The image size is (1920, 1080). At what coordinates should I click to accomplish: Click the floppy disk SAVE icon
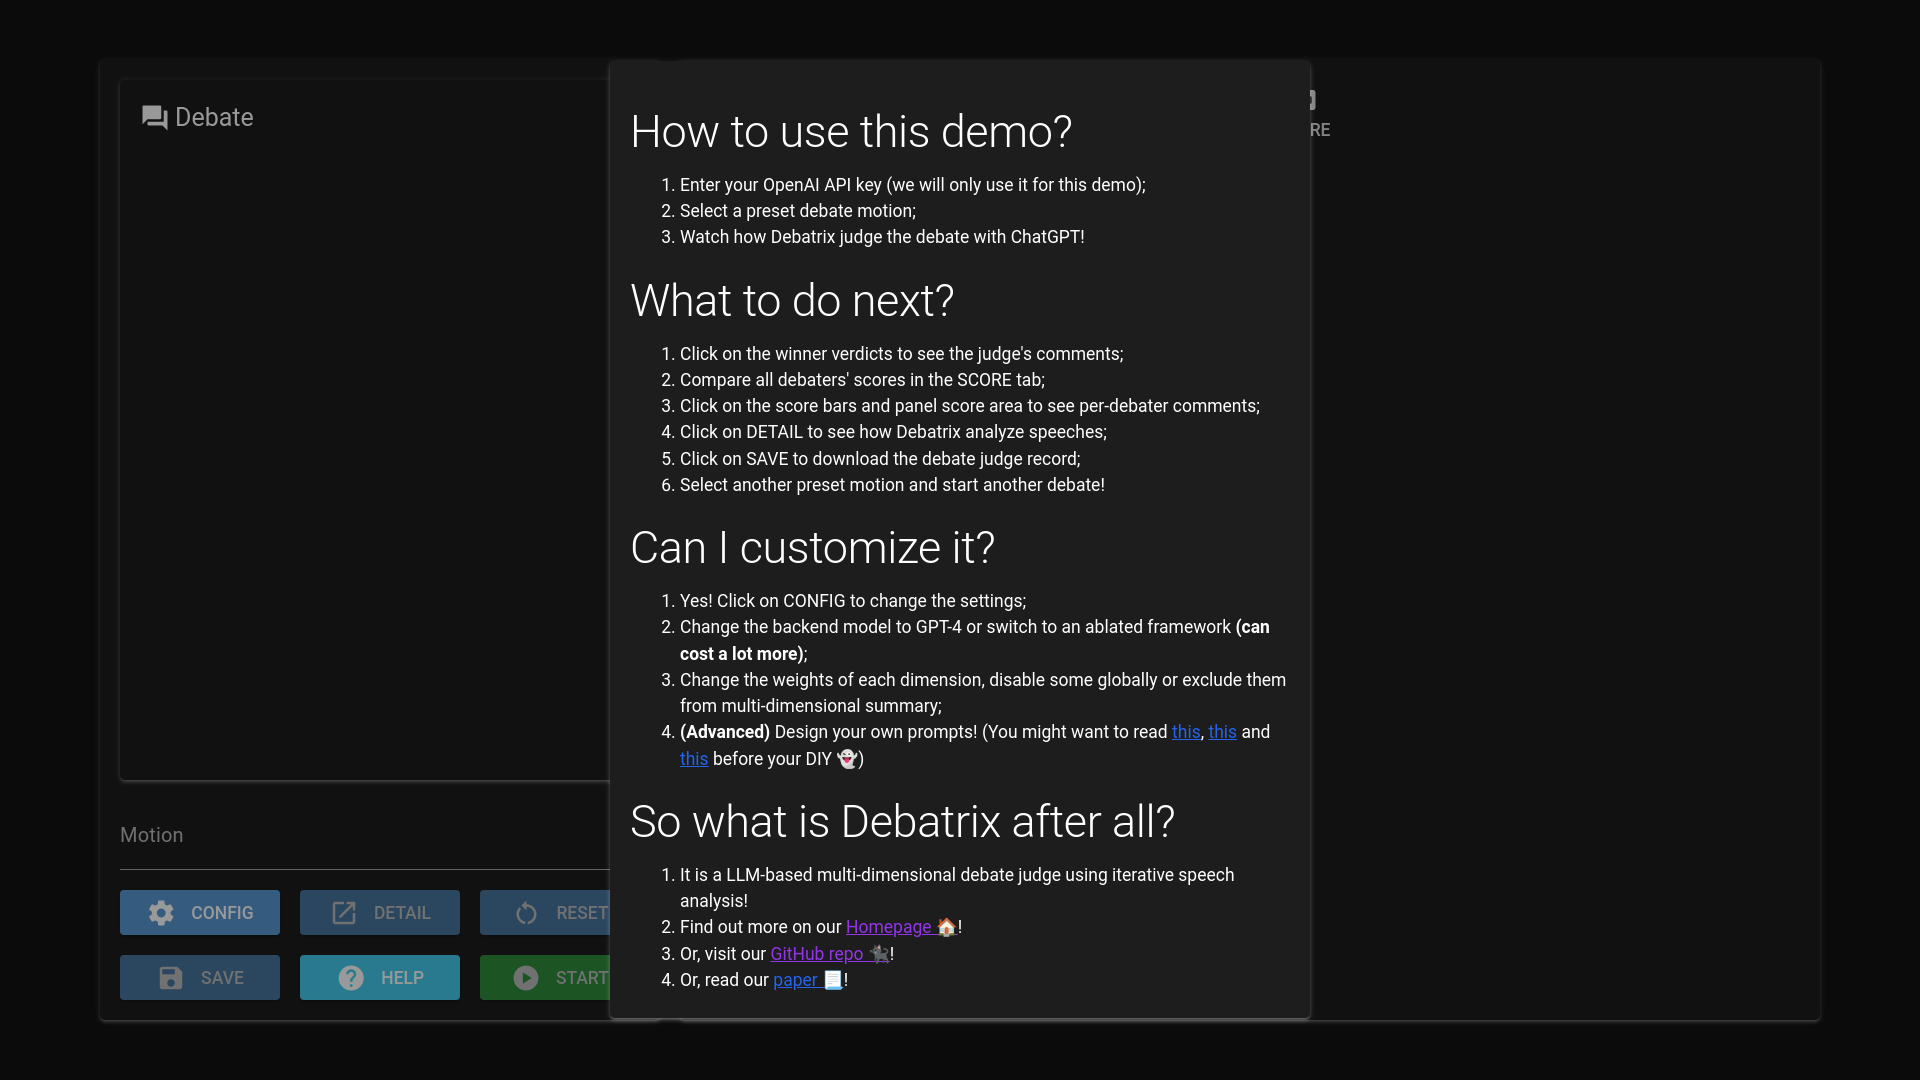pos(171,978)
